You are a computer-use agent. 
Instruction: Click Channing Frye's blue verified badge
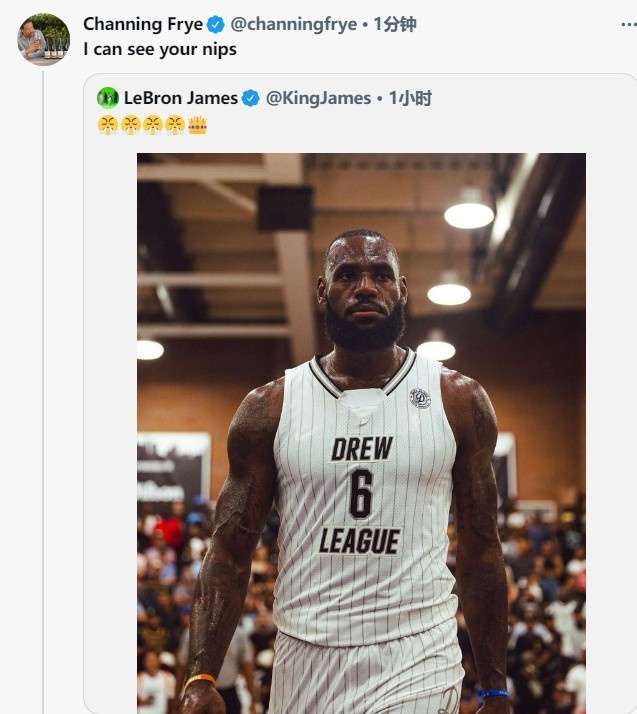click(x=216, y=24)
